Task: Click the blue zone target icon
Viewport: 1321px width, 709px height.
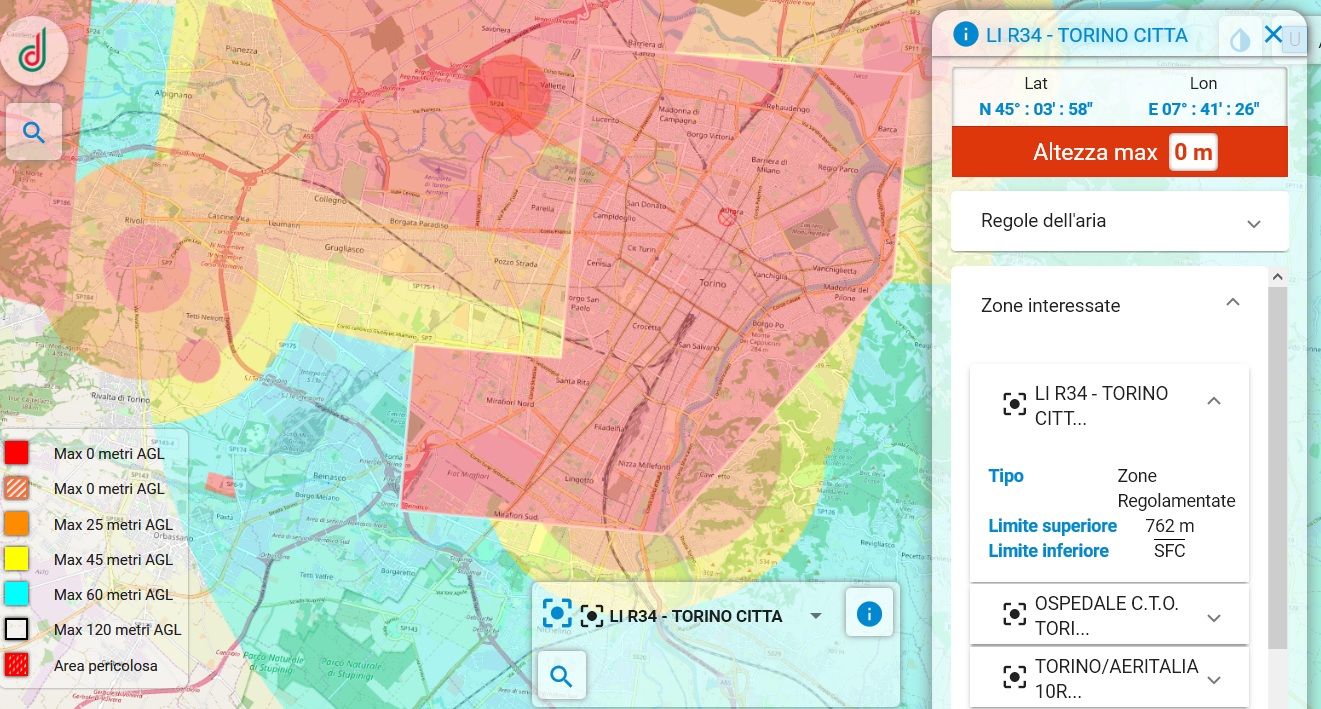Action: 557,614
